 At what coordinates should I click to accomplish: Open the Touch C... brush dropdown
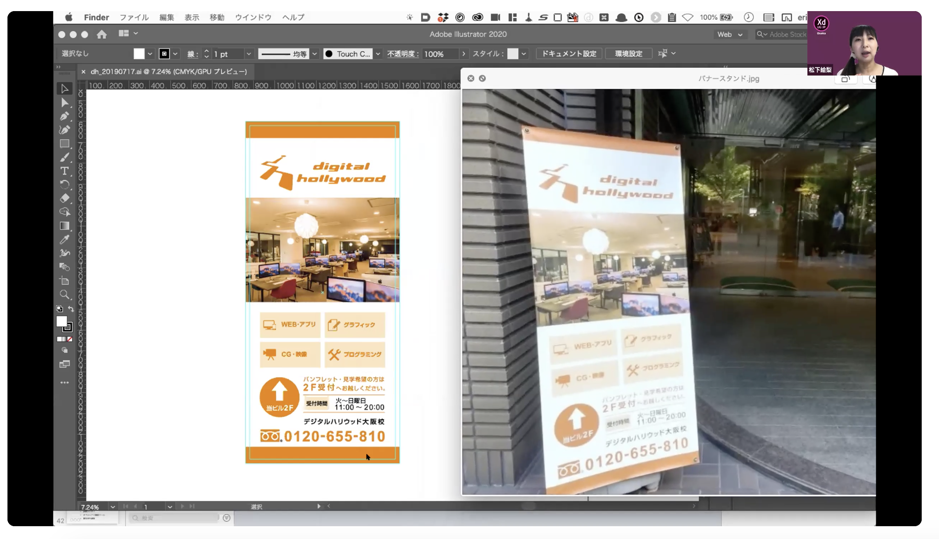[377, 54]
